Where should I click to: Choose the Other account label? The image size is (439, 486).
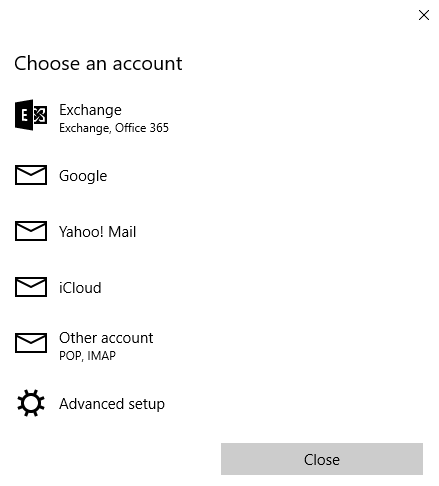tap(106, 338)
